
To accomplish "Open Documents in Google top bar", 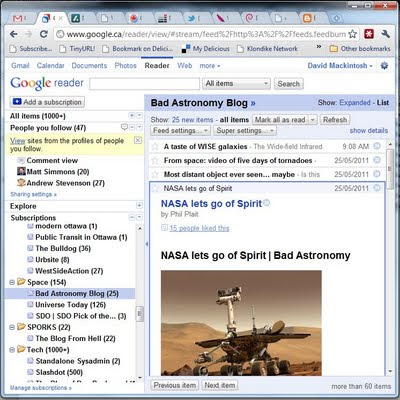I will pyautogui.click(x=89, y=66).
